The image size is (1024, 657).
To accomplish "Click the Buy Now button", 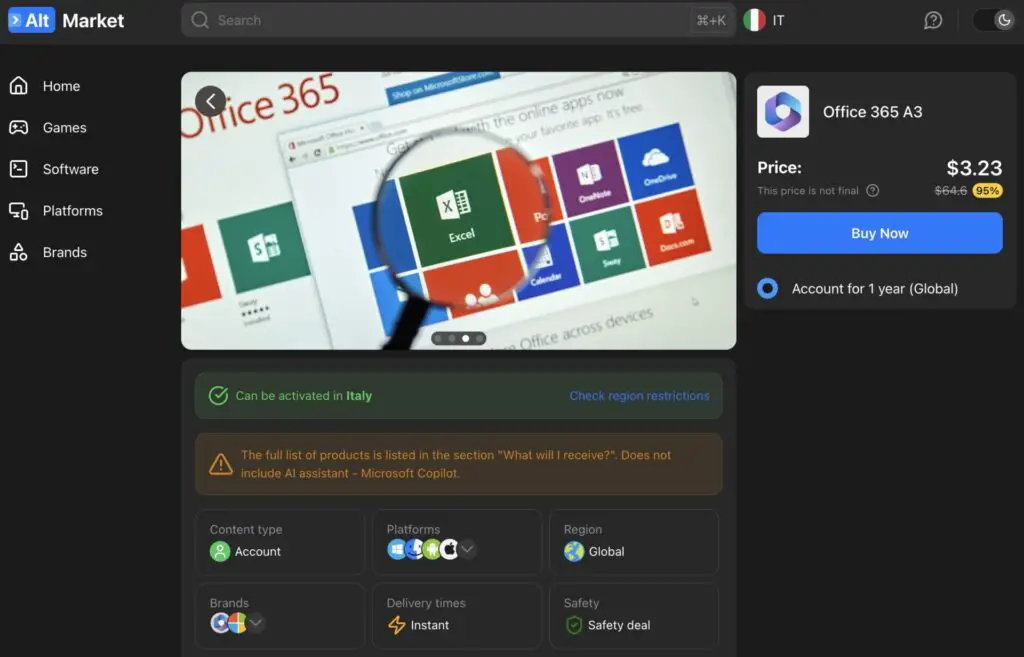I will tap(878, 233).
